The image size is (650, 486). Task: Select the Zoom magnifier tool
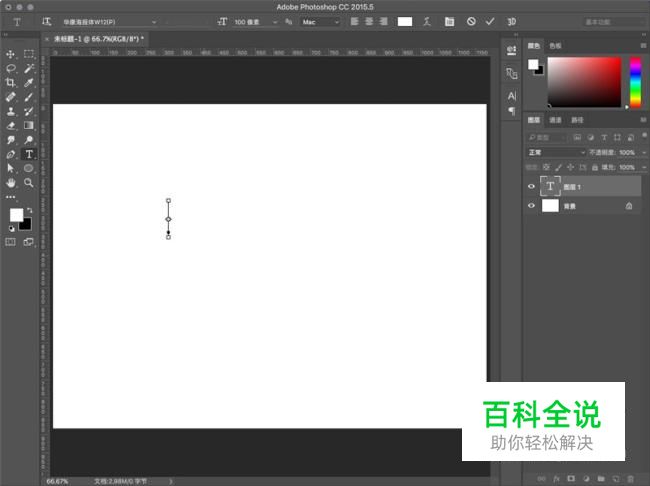29,183
